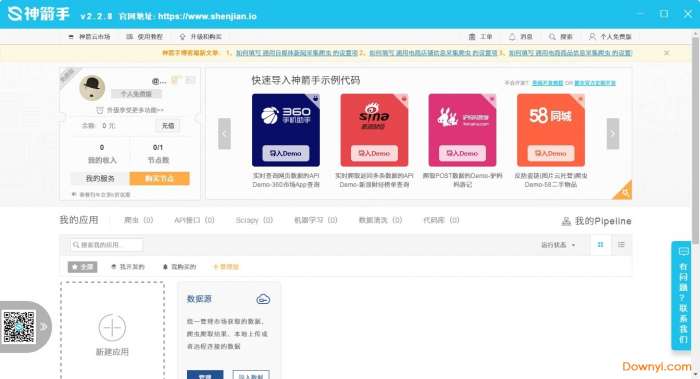Click the orange corner icon of demo panel
Viewport: 700px width, 379px height.
624,192
